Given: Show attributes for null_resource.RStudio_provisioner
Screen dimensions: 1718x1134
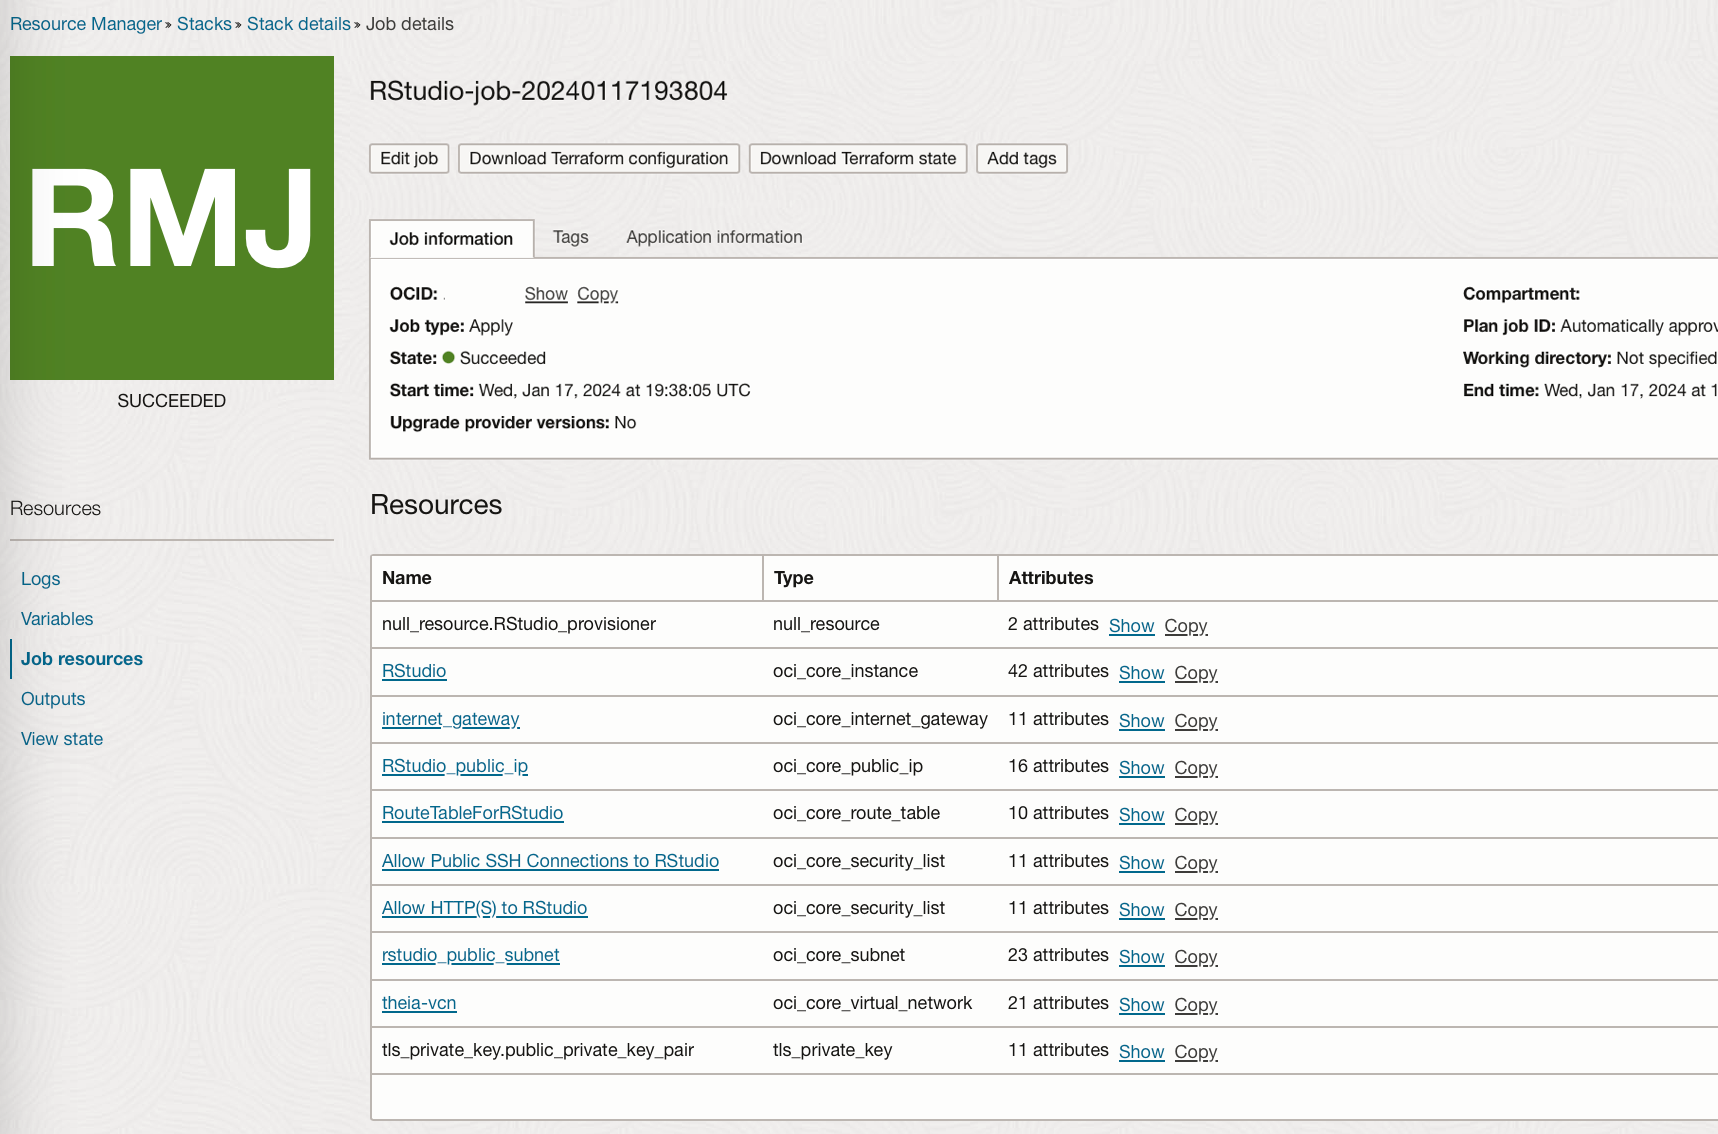Looking at the screenshot, I should pyautogui.click(x=1132, y=626).
